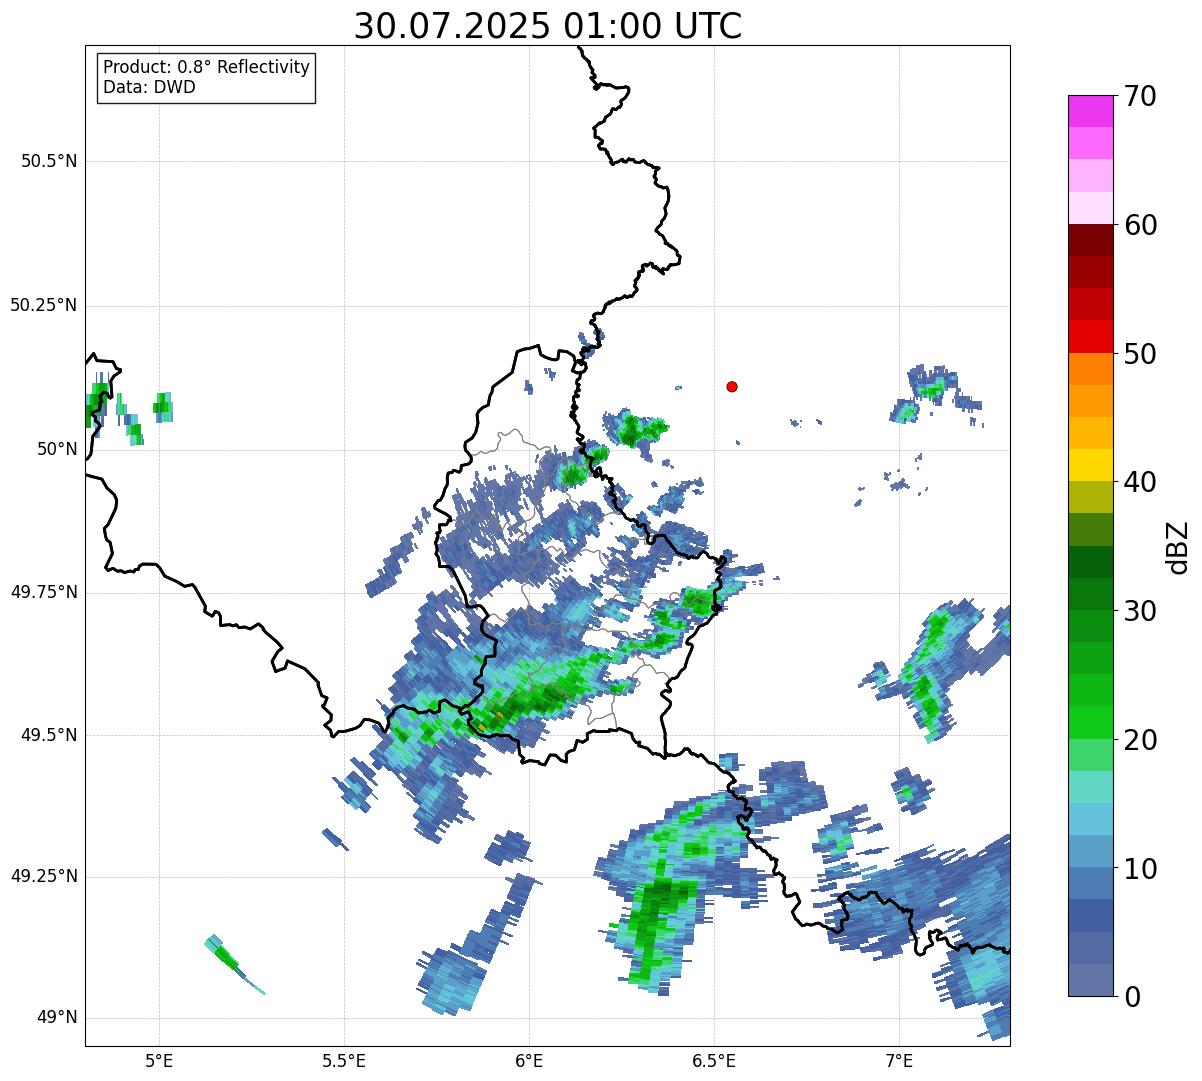Click the 50.5°N latitude label

coord(49,161)
